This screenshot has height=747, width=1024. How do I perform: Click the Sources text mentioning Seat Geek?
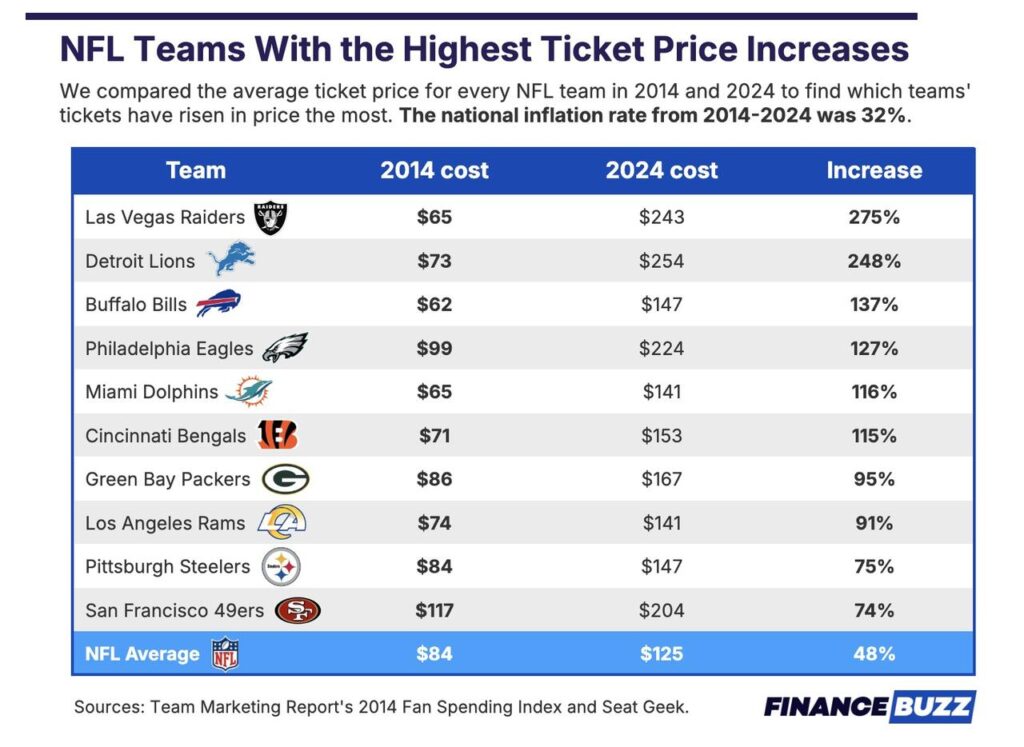point(381,707)
